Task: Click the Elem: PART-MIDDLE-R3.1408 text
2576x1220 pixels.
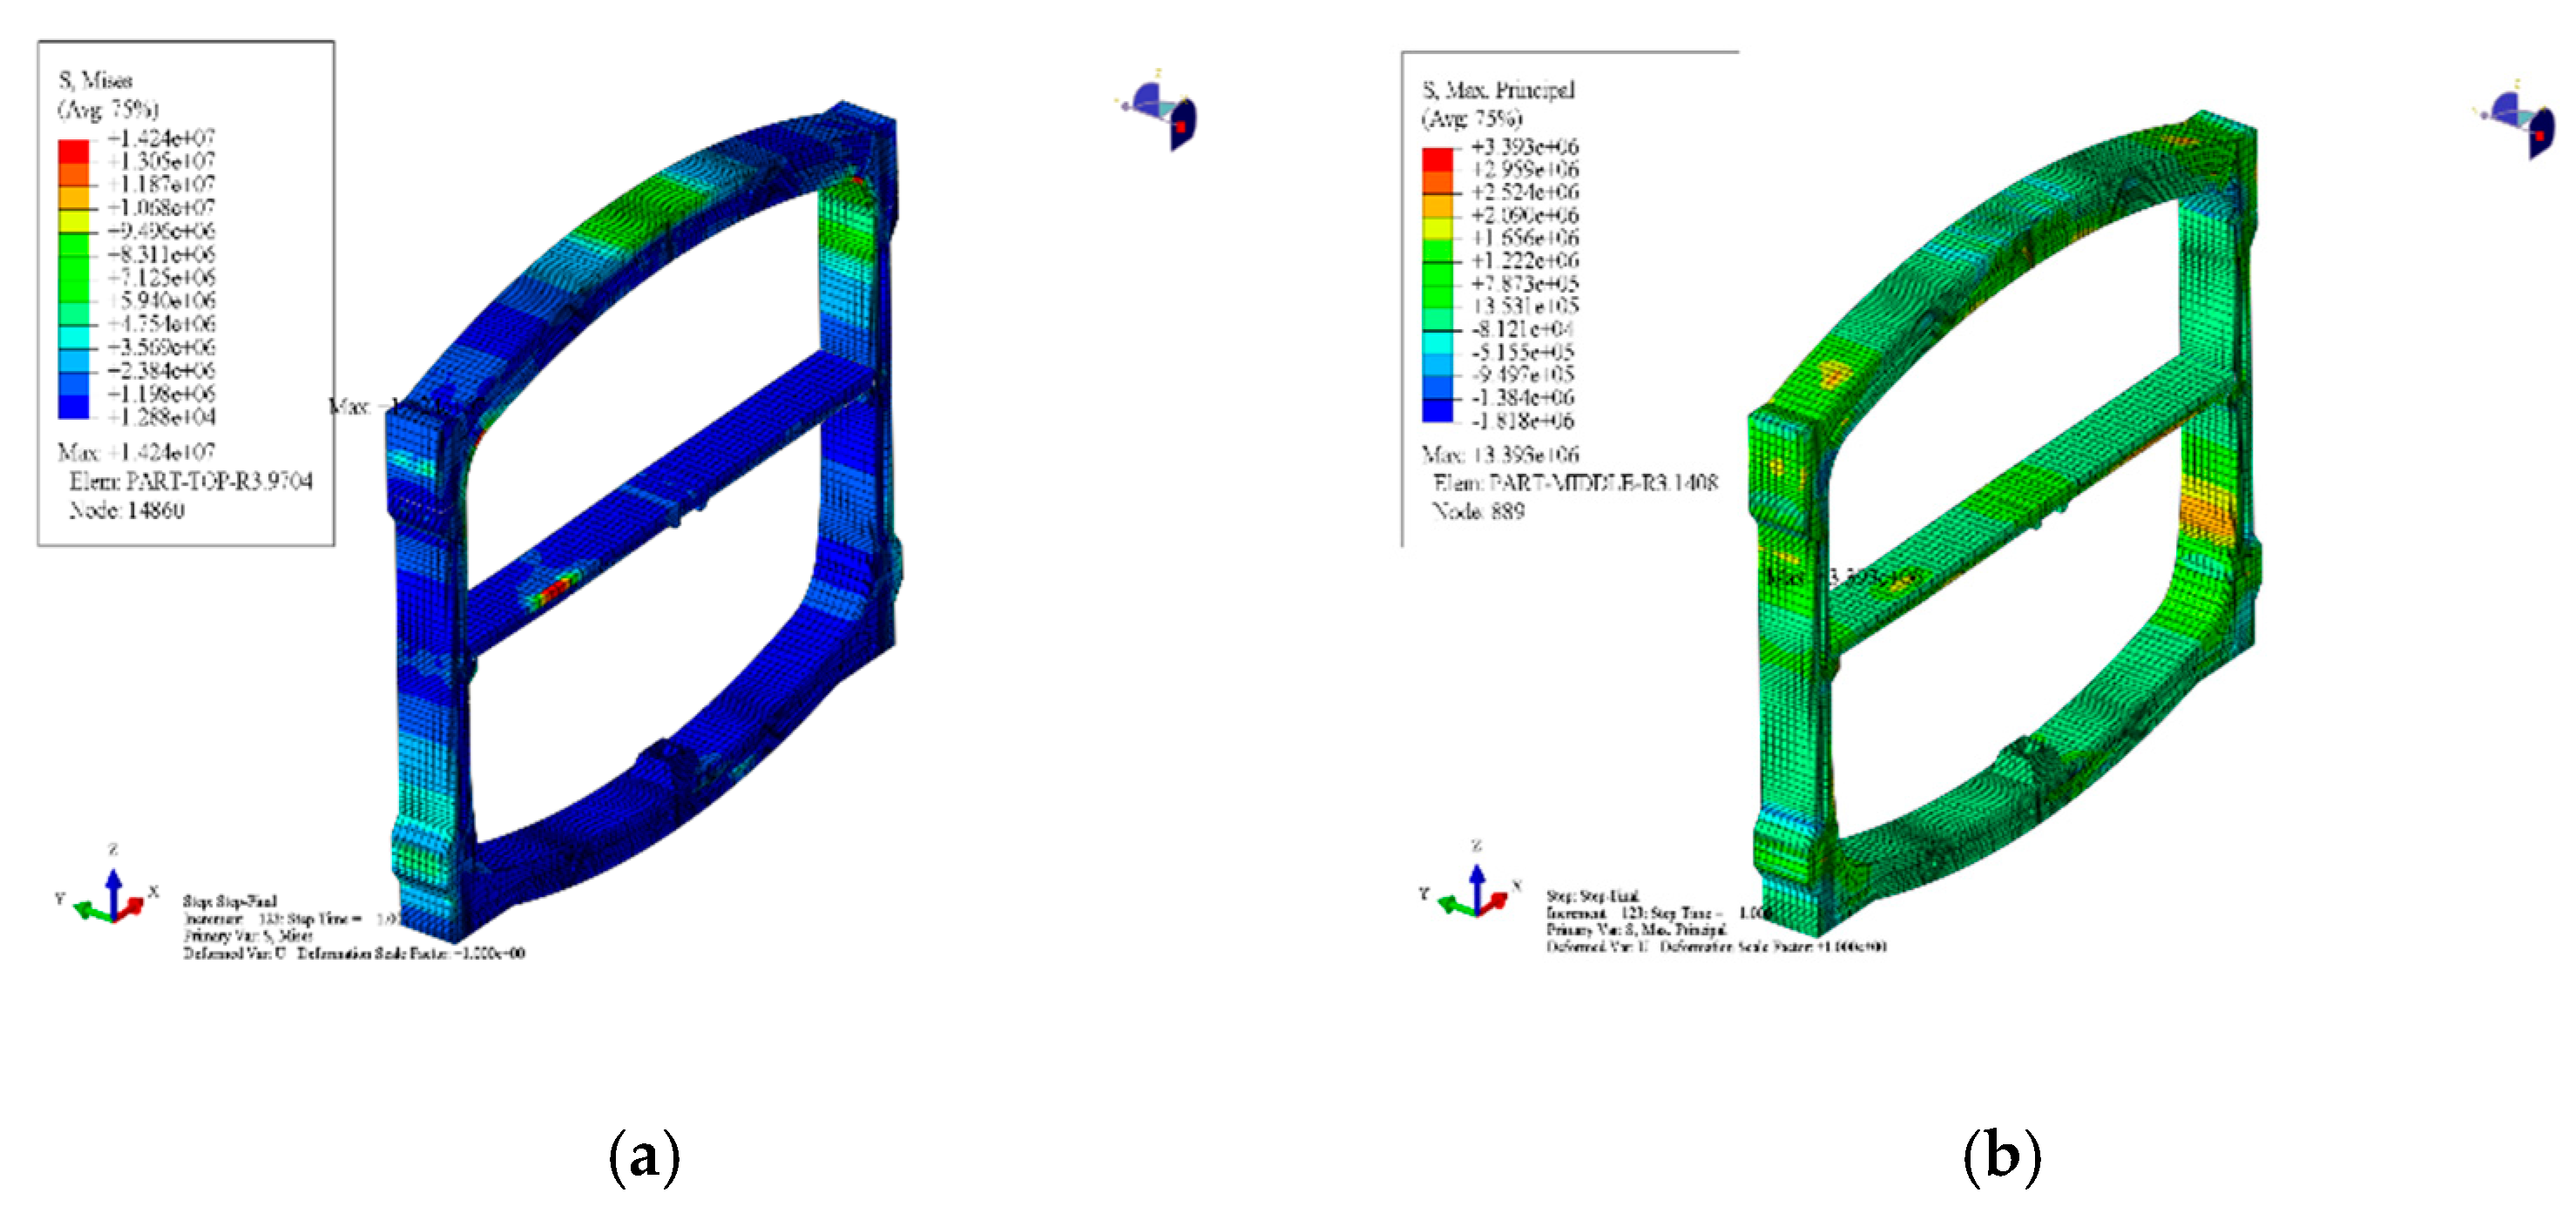Action: (x=1575, y=483)
